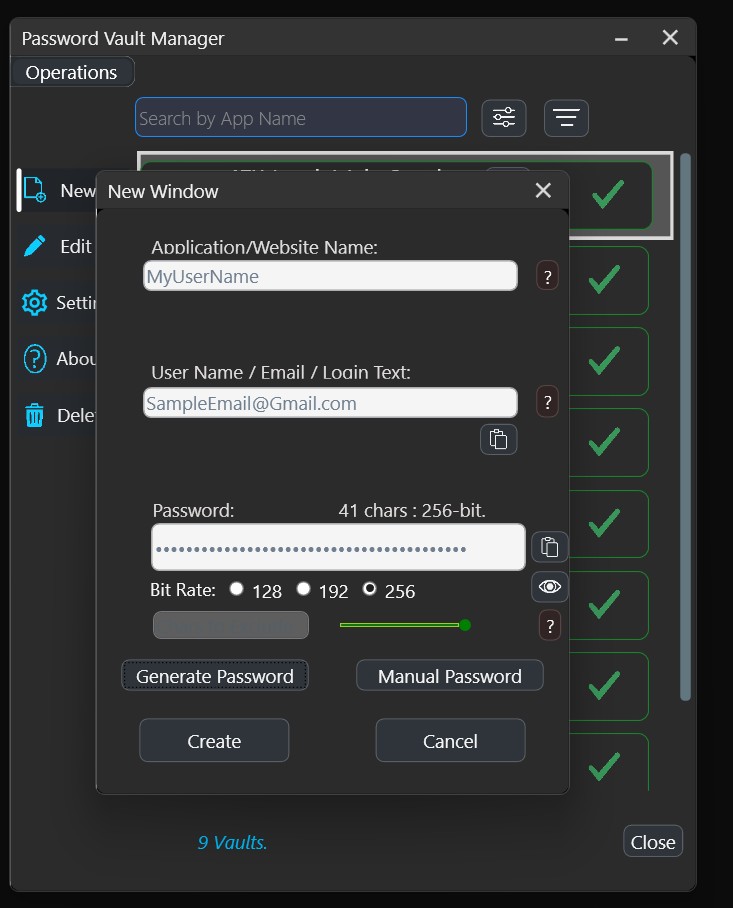Viewport: 733px width, 908px height.
Task: Click the disabled grey button under Bit Rate
Action: pos(230,625)
